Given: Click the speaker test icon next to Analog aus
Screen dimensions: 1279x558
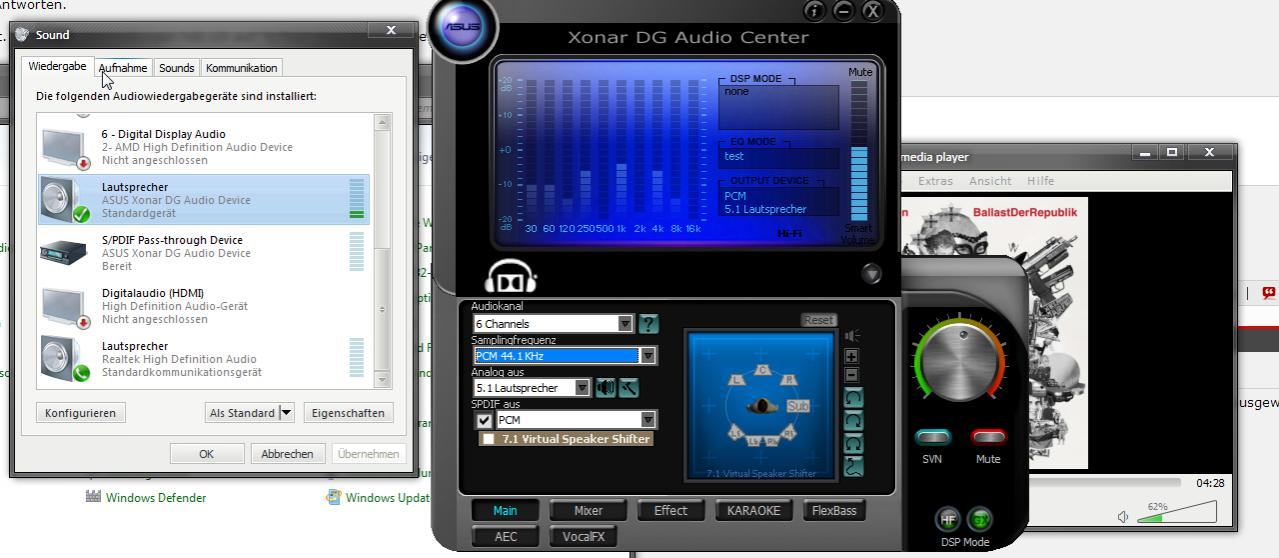Looking at the screenshot, I should [606, 387].
